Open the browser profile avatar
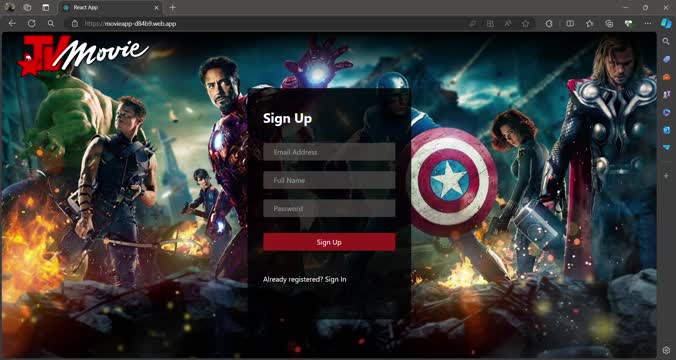 pos(9,7)
